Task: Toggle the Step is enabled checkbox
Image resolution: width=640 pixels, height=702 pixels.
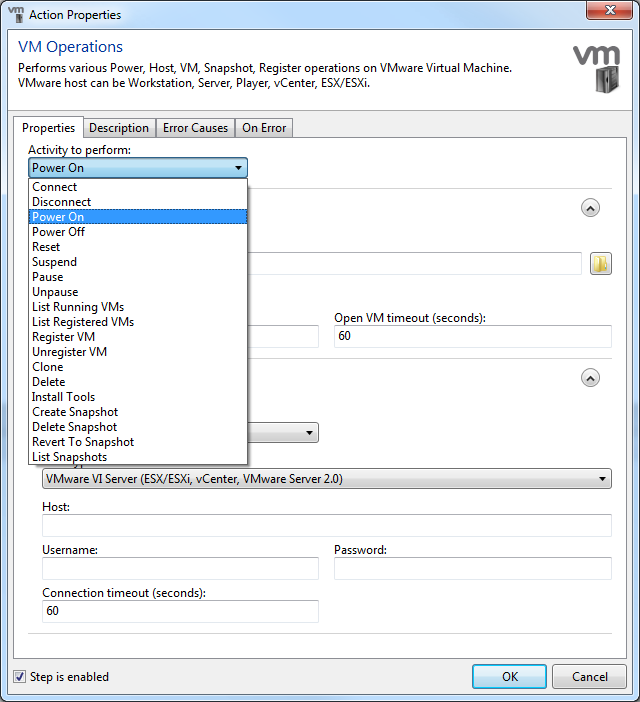Action: point(19,676)
